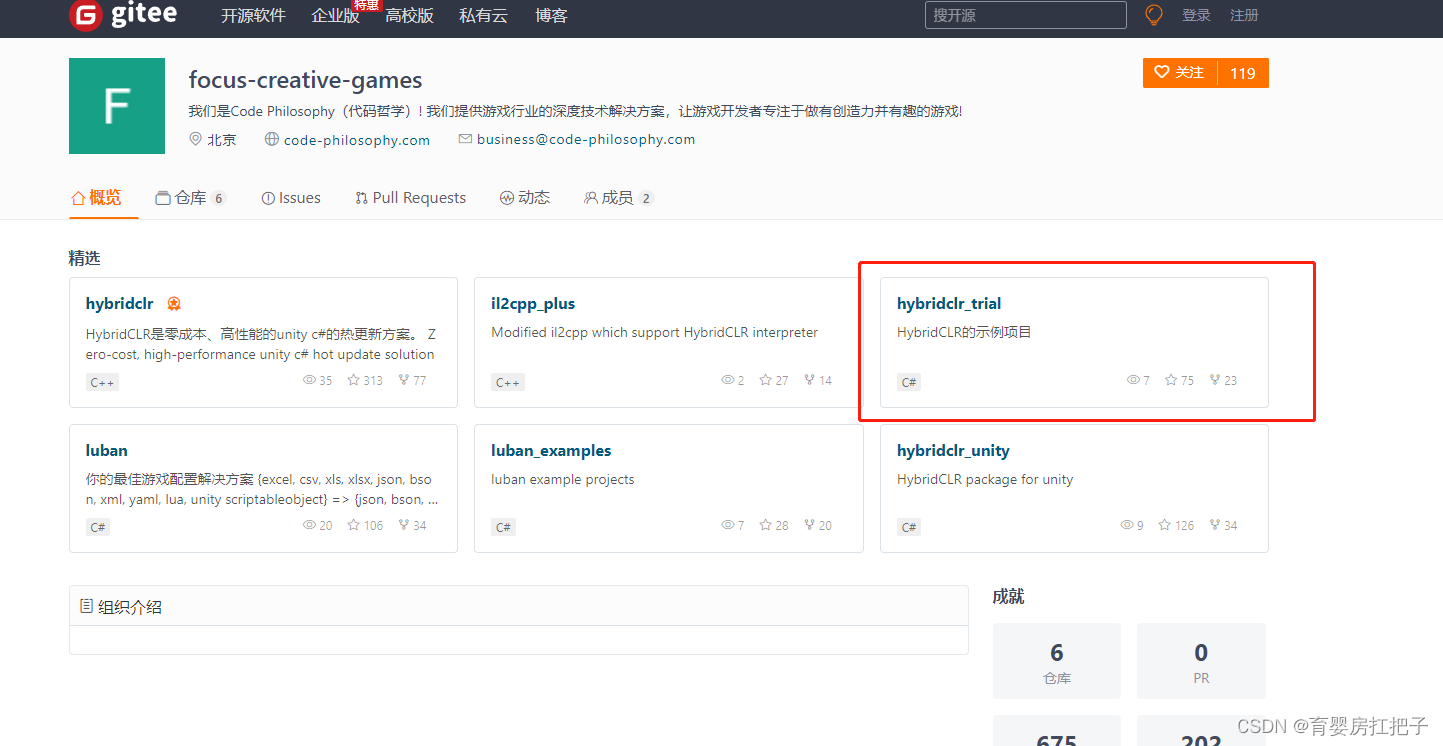Click the star icon on il2cpp_plus card
This screenshot has height=746, width=1443.
click(765, 380)
